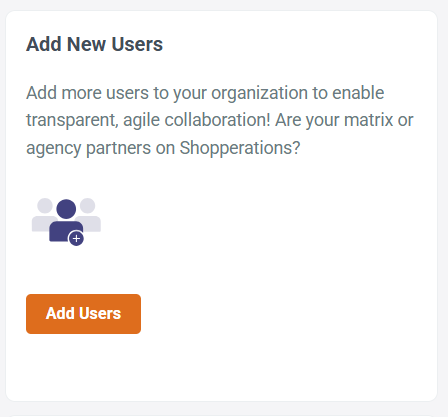Click the word 'organization' in description
The image size is (448, 417).
tap(259, 93)
